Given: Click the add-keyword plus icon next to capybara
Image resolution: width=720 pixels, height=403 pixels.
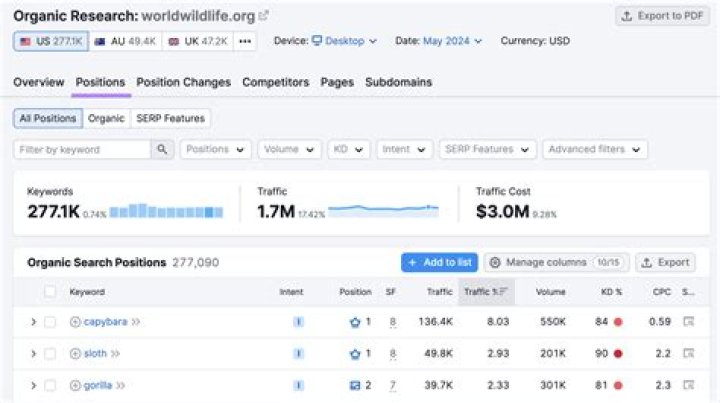Looking at the screenshot, I should [x=75, y=322].
